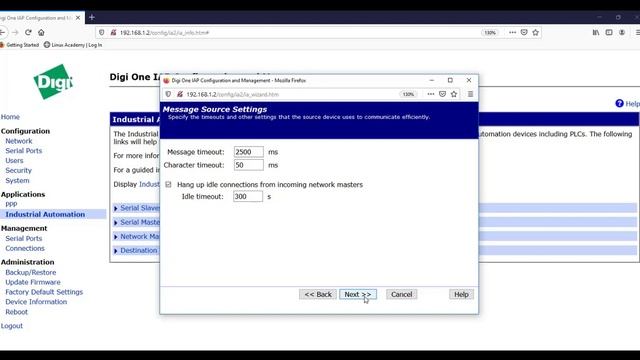640x360 pixels.
Task: Go to Home in sidebar
Action: coord(10,117)
